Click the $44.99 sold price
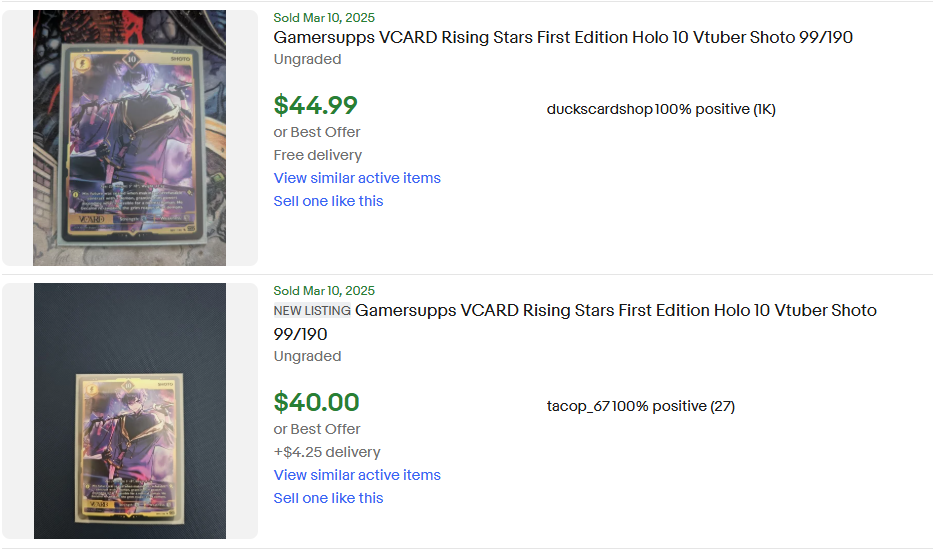 (x=315, y=105)
